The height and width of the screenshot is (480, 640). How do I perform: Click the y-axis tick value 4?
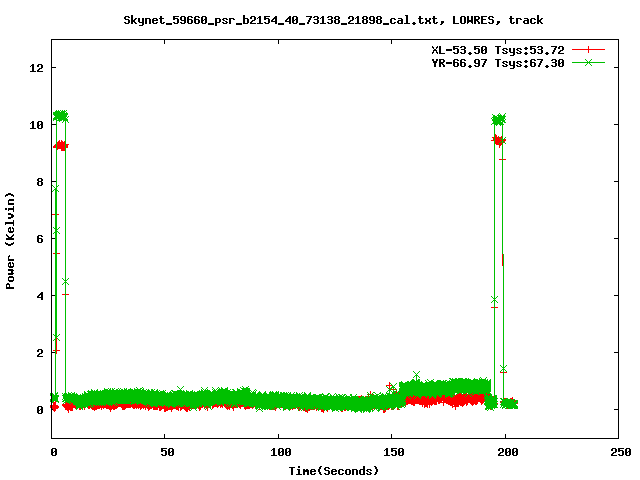40,296
